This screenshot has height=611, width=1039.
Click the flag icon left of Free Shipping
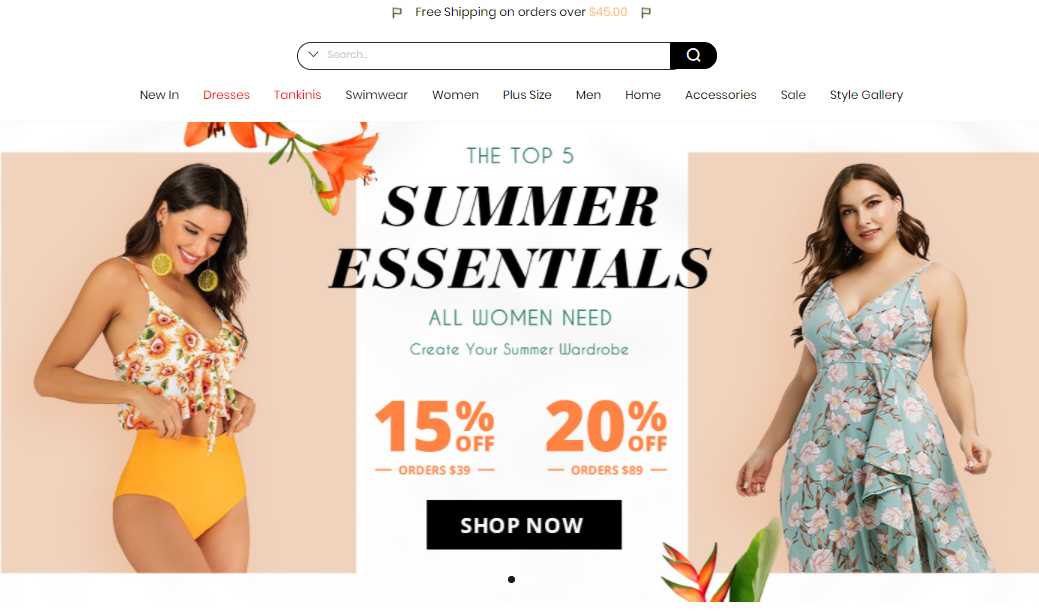397,13
